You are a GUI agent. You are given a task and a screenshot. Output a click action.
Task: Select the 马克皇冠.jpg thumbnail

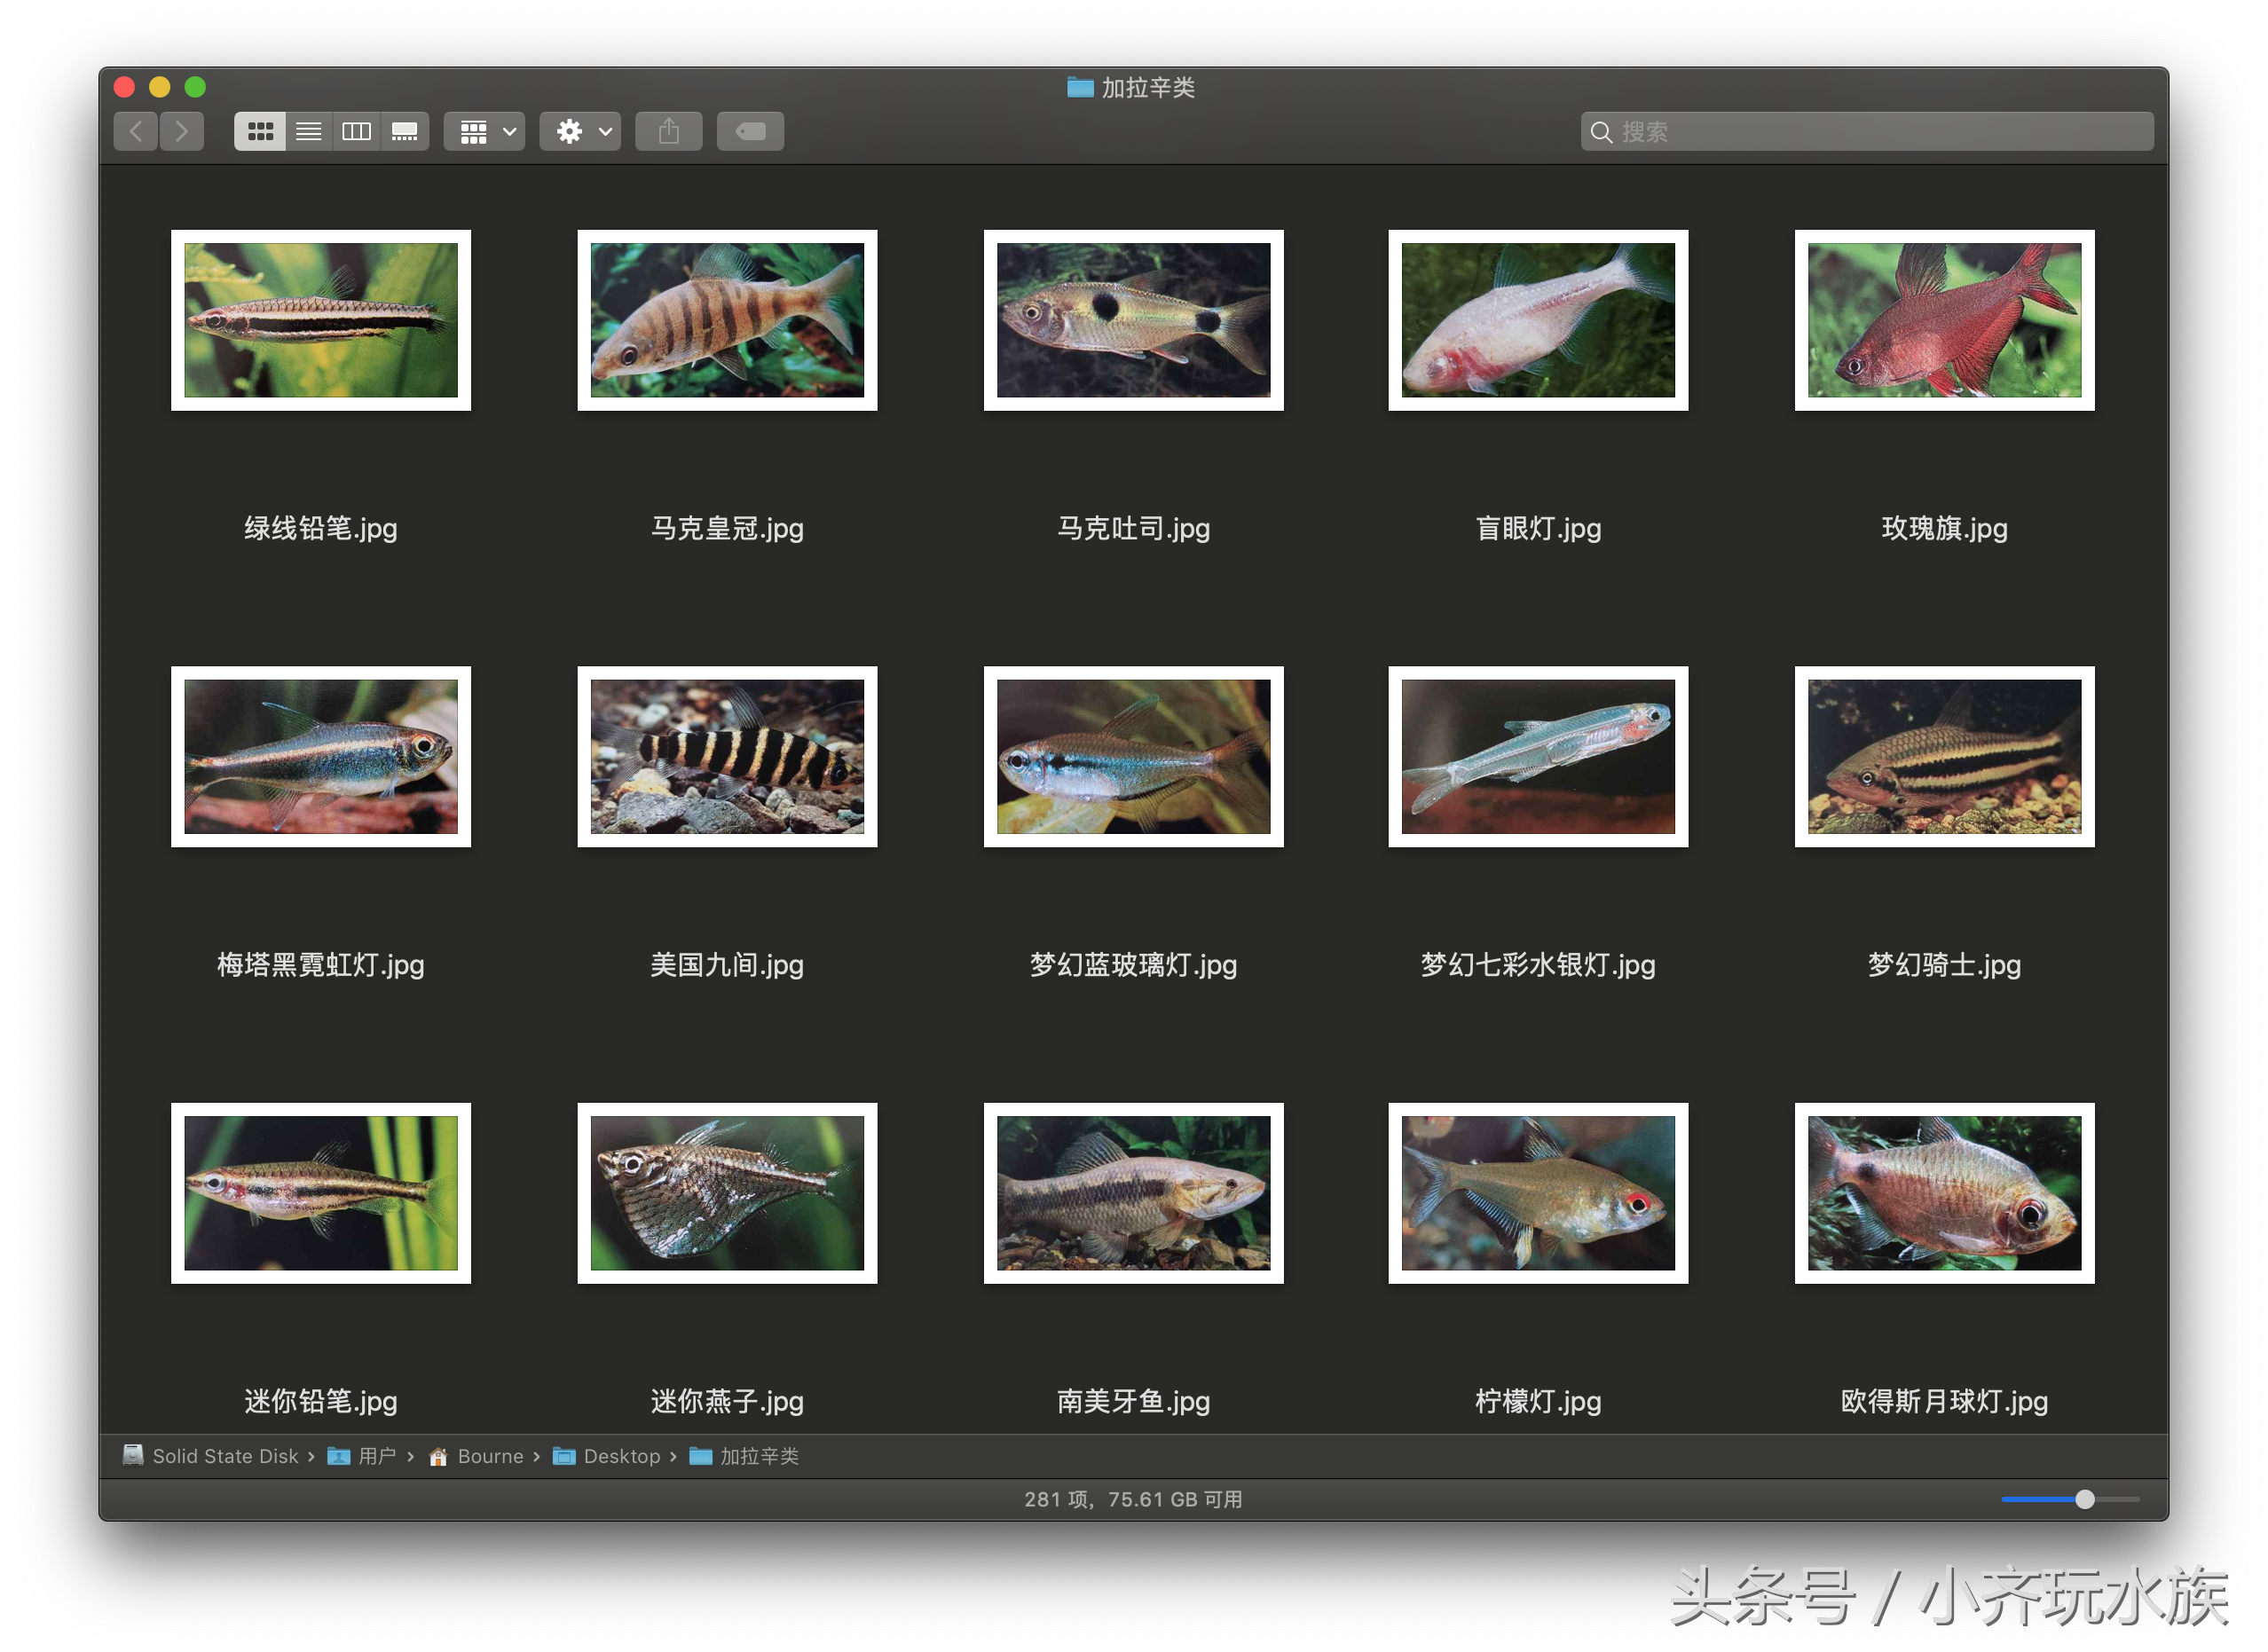coord(727,320)
